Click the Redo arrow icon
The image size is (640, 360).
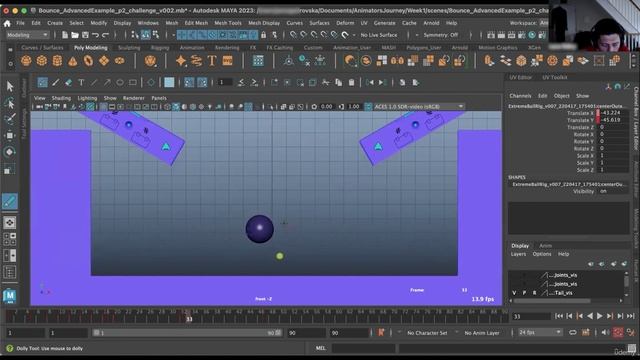[x=105, y=35]
